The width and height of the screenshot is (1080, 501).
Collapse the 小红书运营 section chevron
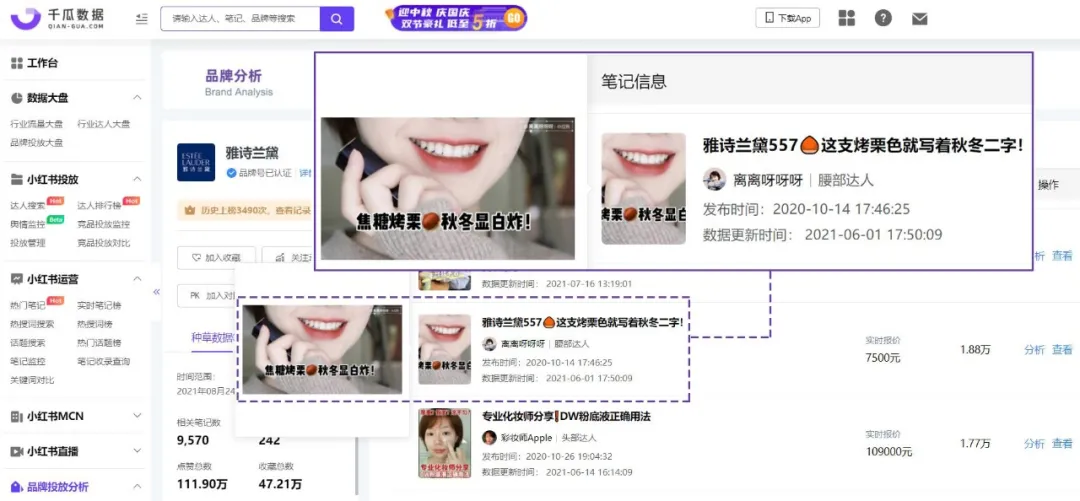137,279
